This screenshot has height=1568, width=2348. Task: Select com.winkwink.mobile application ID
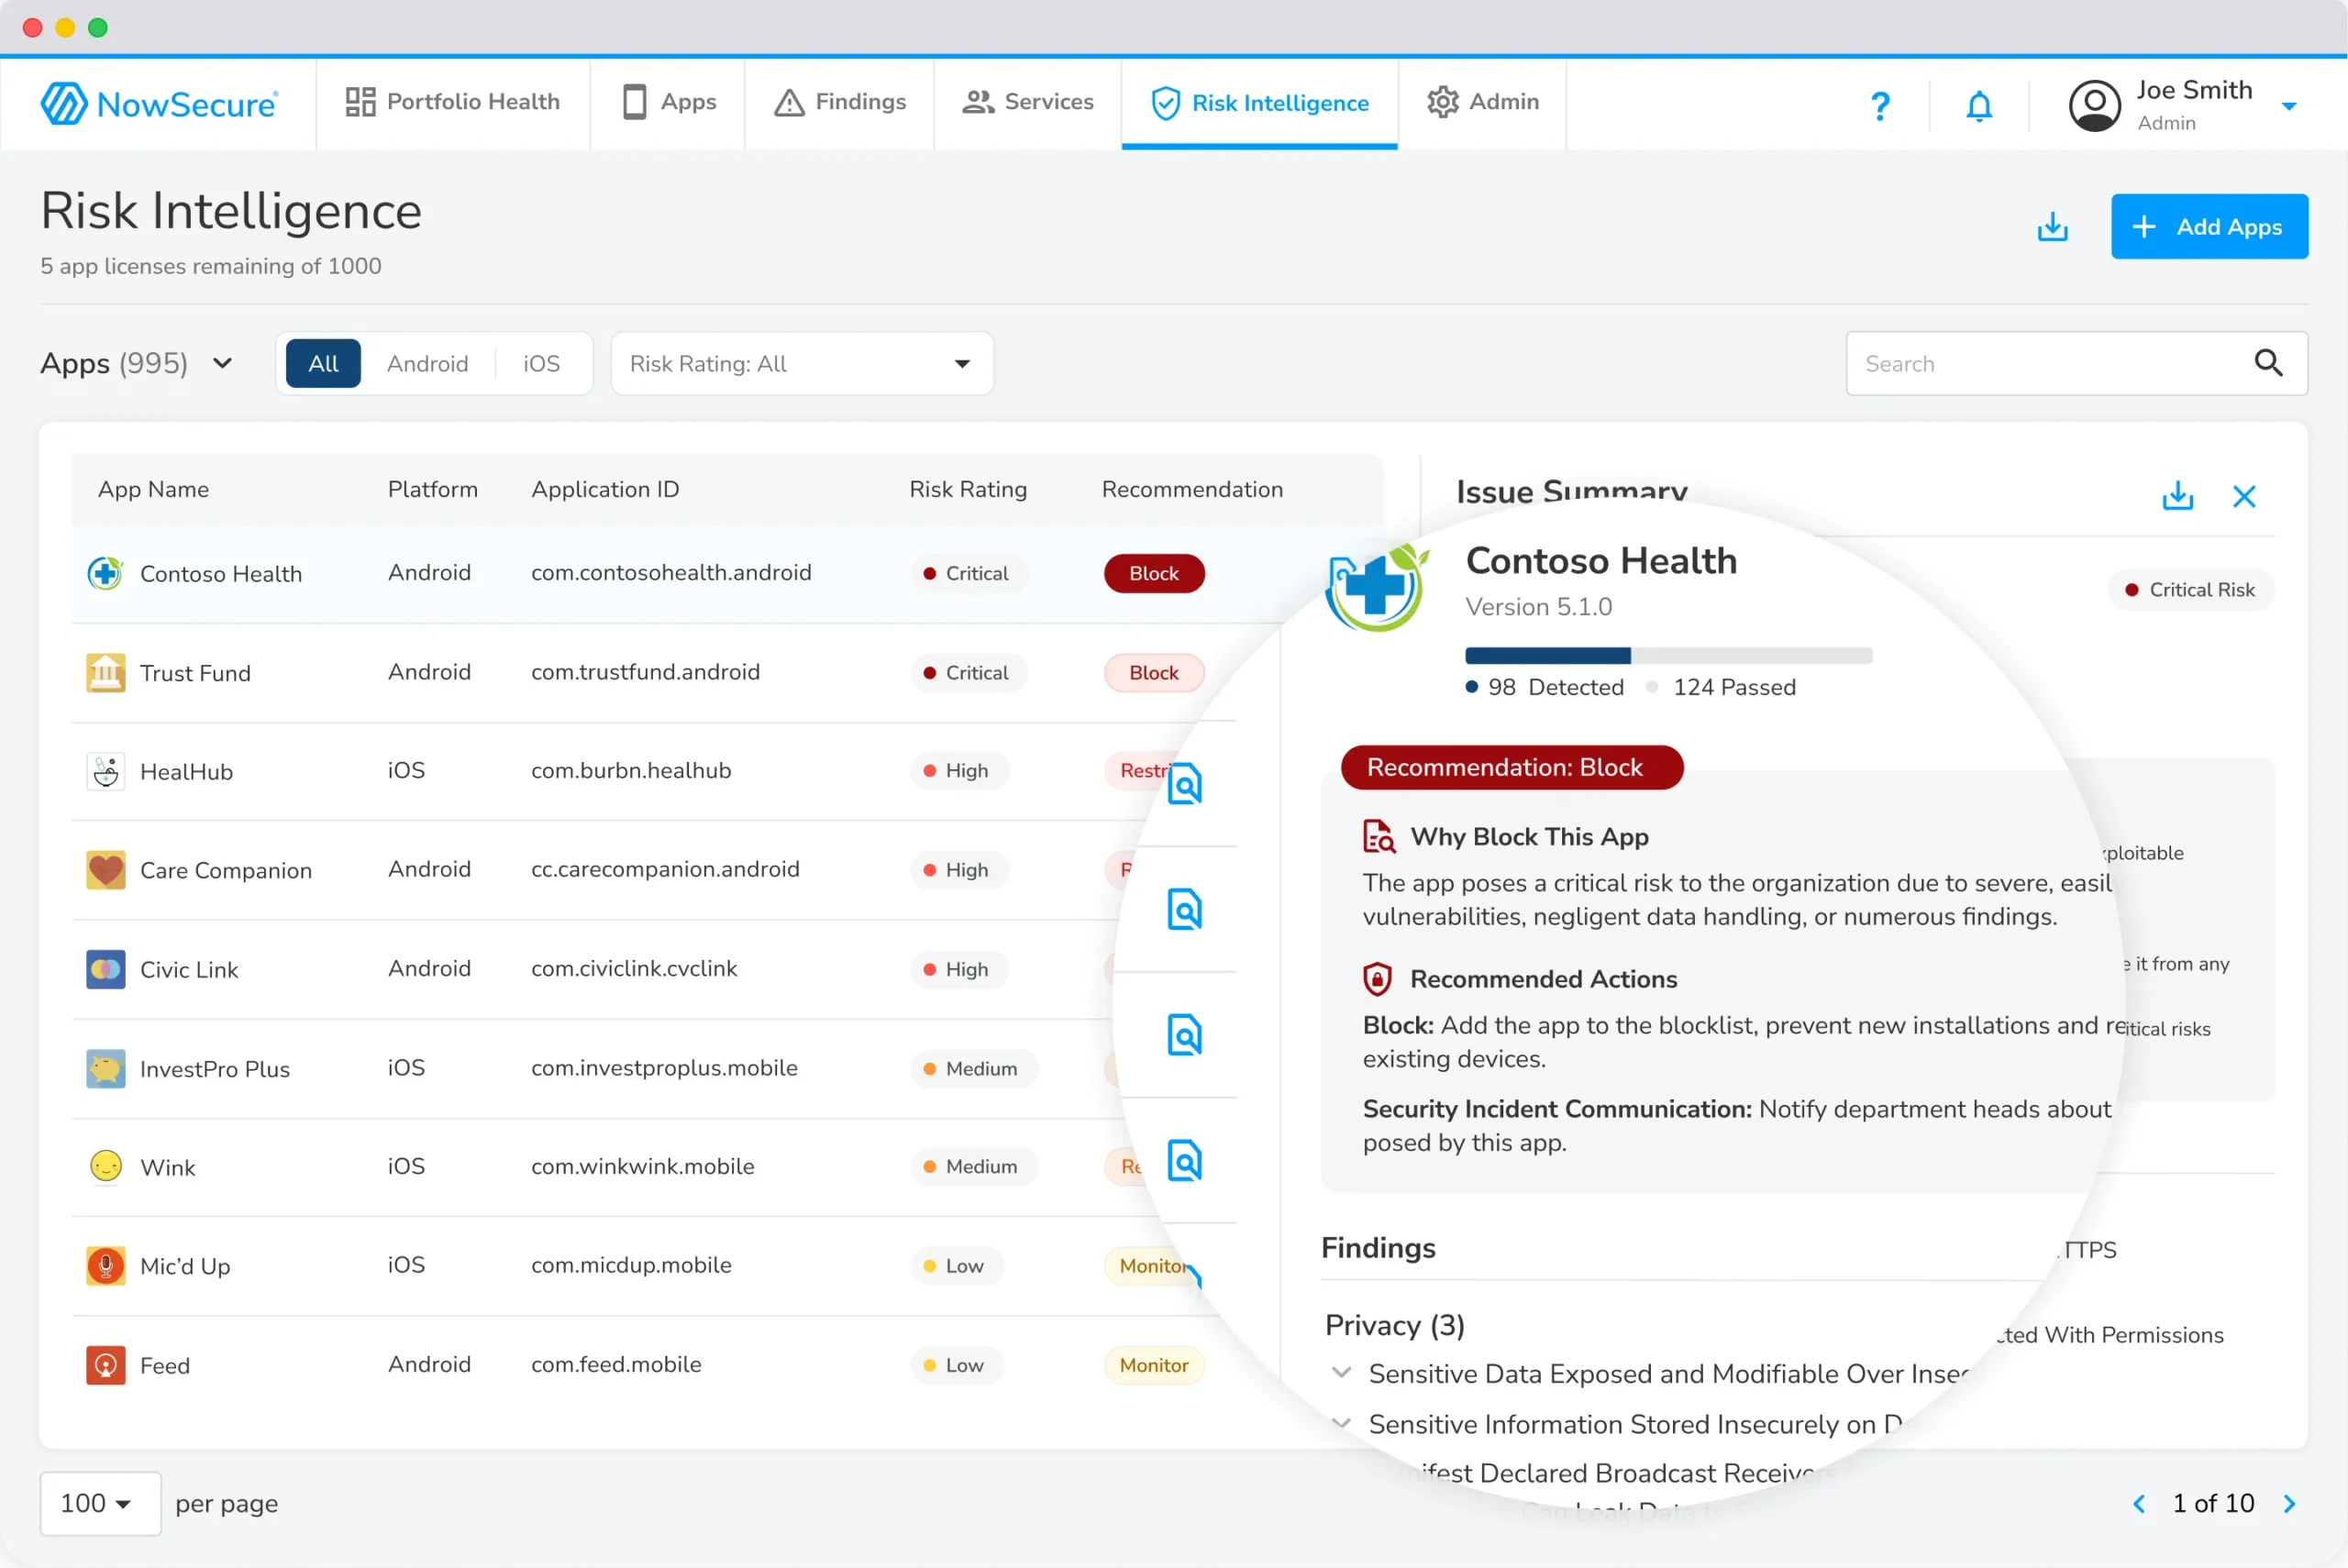click(x=642, y=1166)
